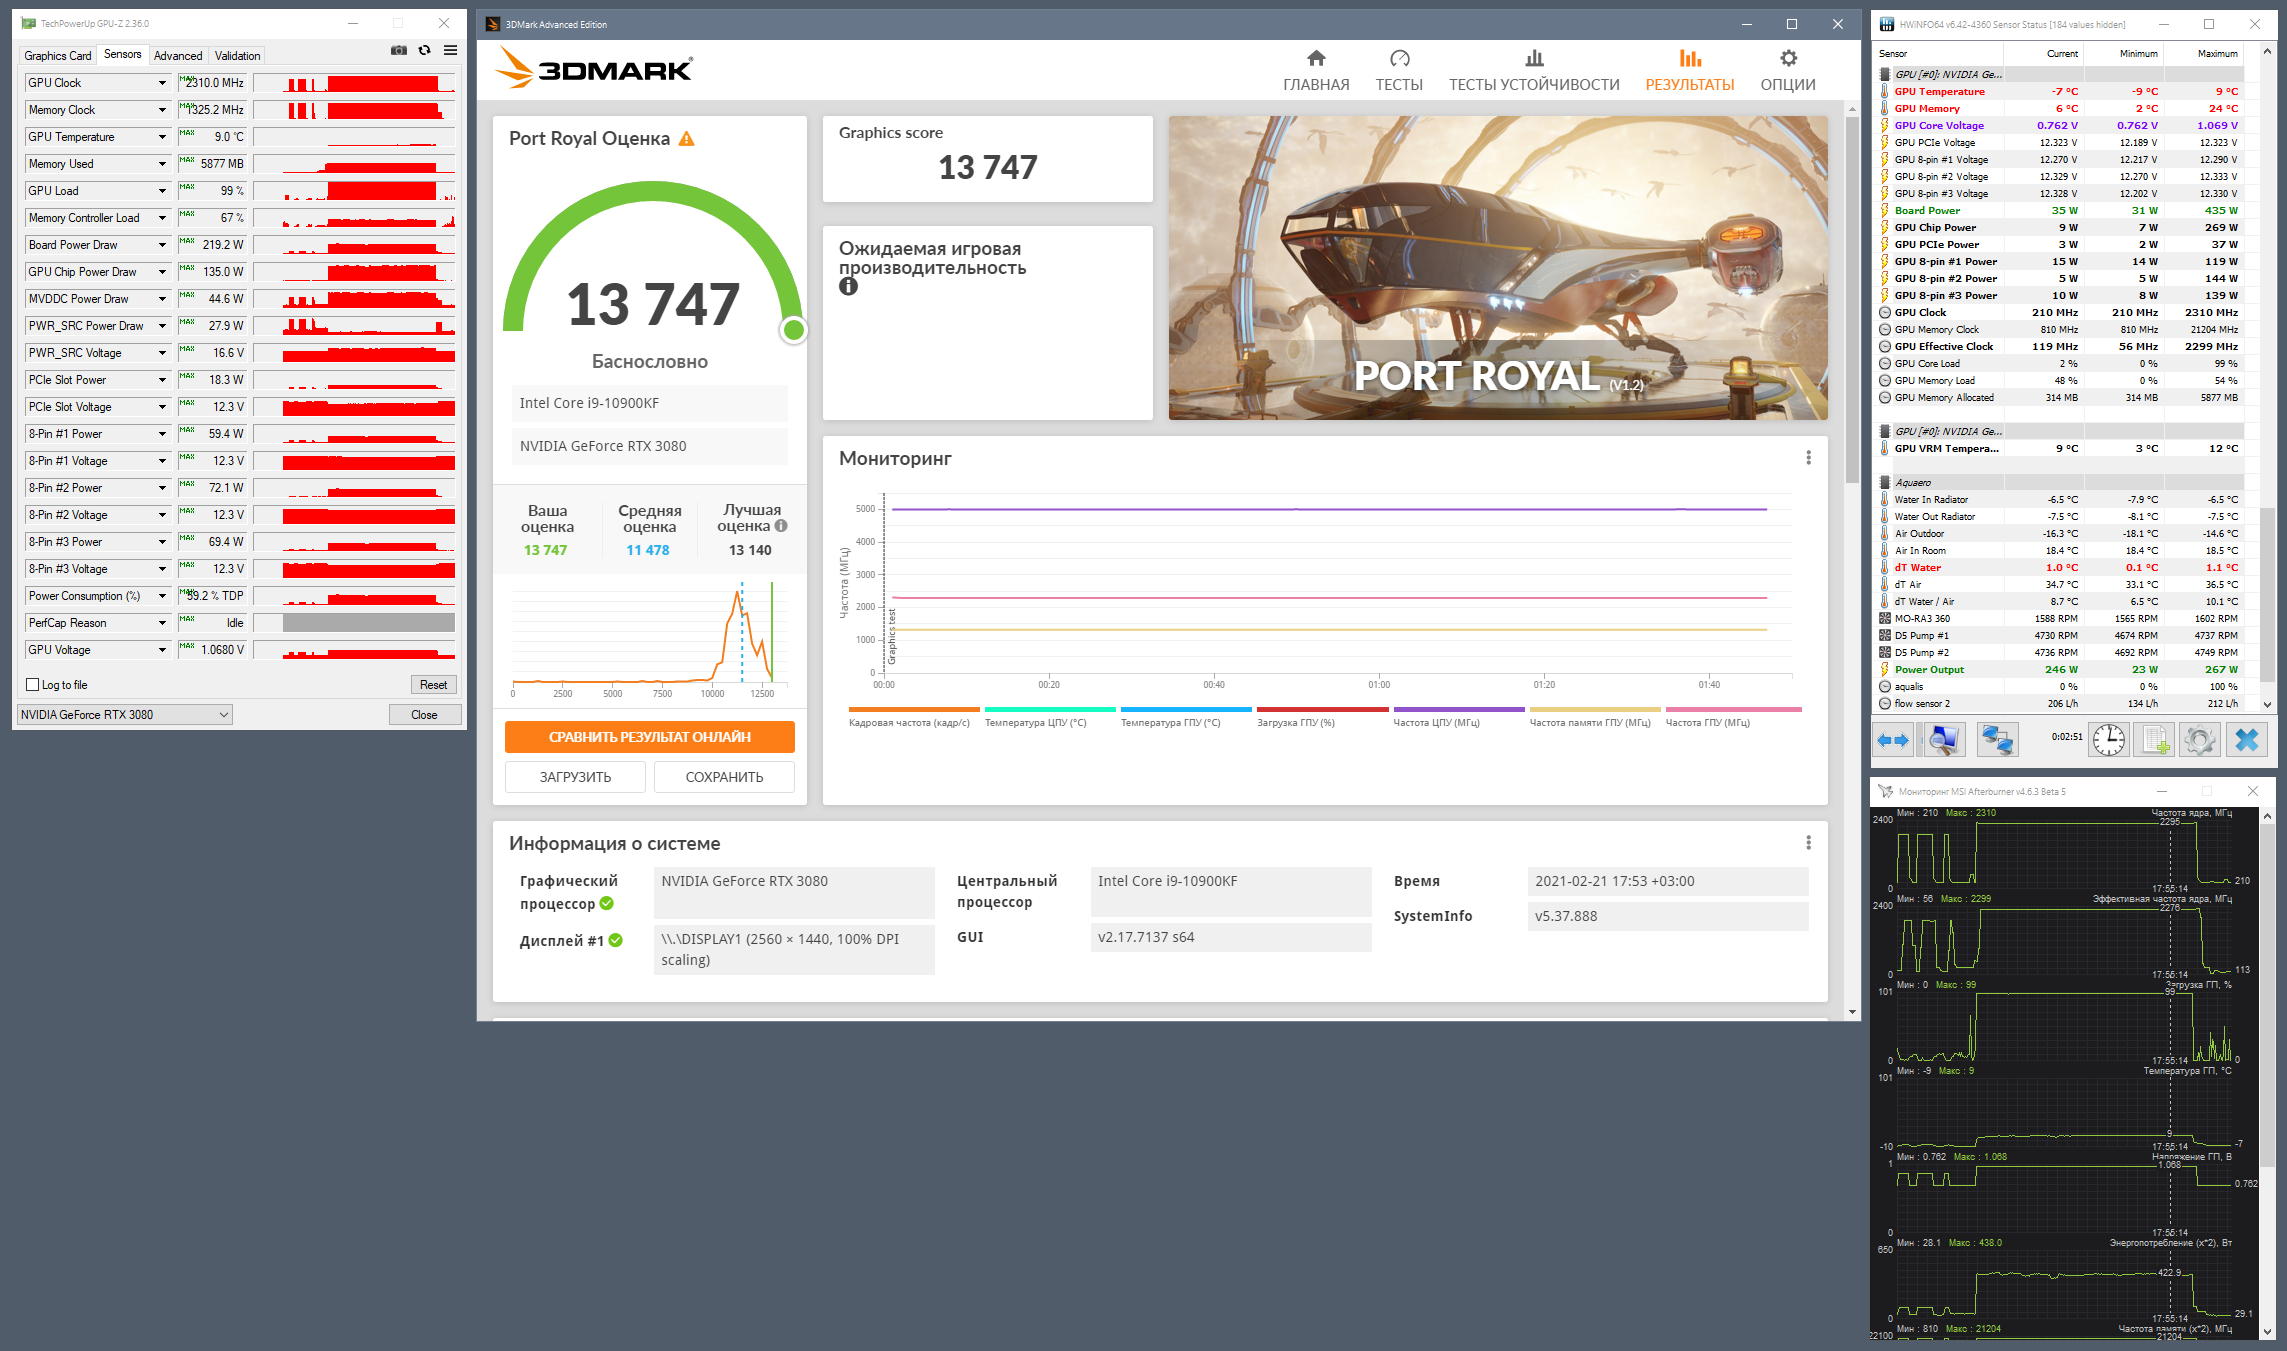Click СРАВНИТЬ РЕЗУЛЬТАТ ОНЛАЙН button

649,737
